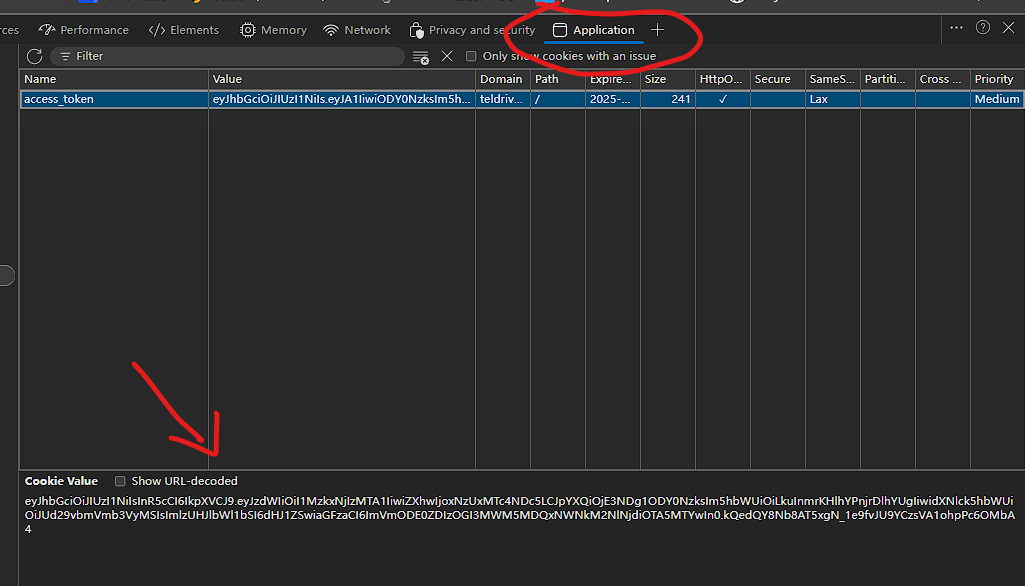
Task: Switch to the Application tab
Action: pos(594,30)
